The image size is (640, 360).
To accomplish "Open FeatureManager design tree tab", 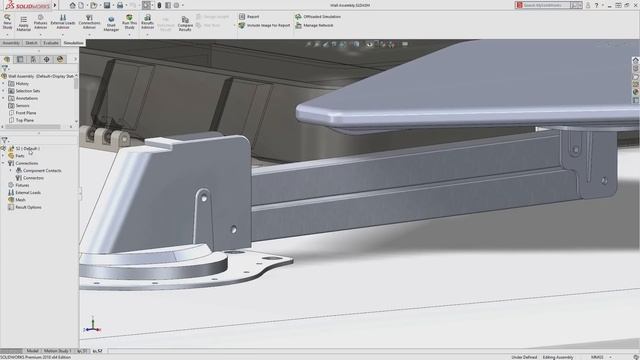I will 7,60.
